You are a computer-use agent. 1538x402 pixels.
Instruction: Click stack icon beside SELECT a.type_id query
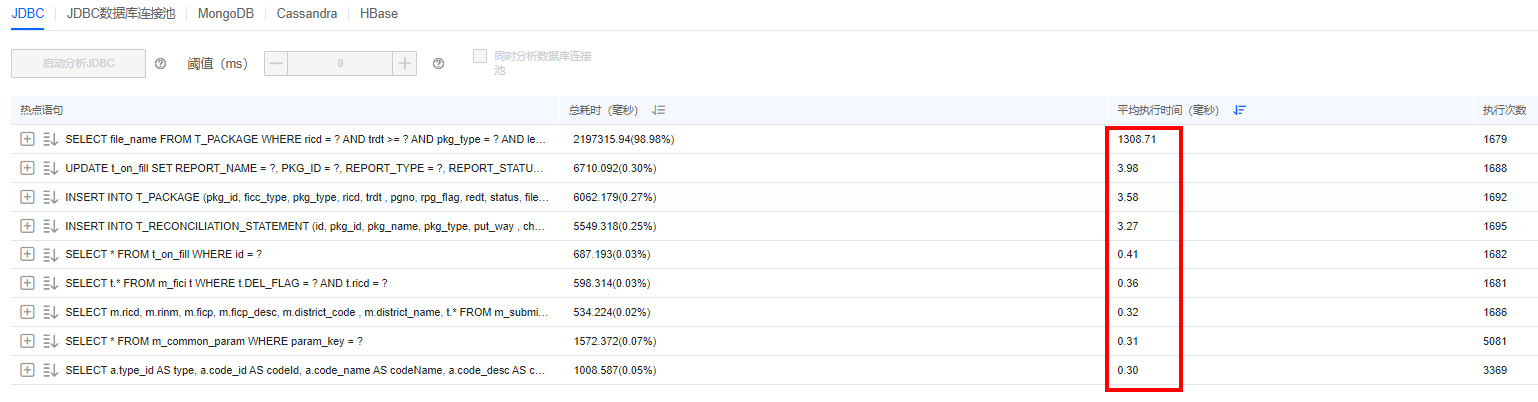coord(51,370)
